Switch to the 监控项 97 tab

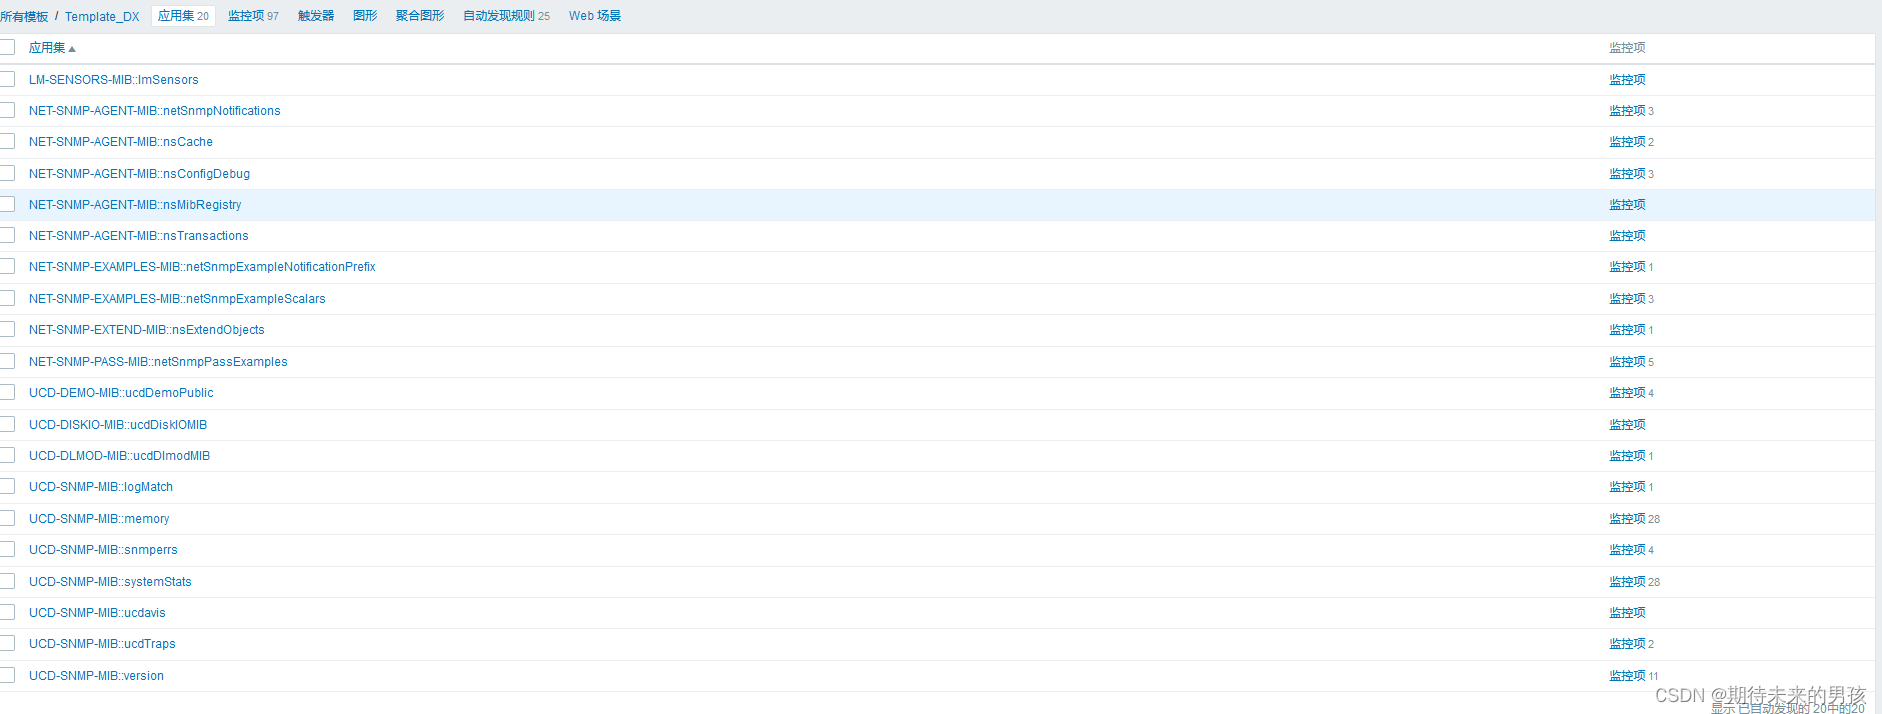(x=253, y=16)
